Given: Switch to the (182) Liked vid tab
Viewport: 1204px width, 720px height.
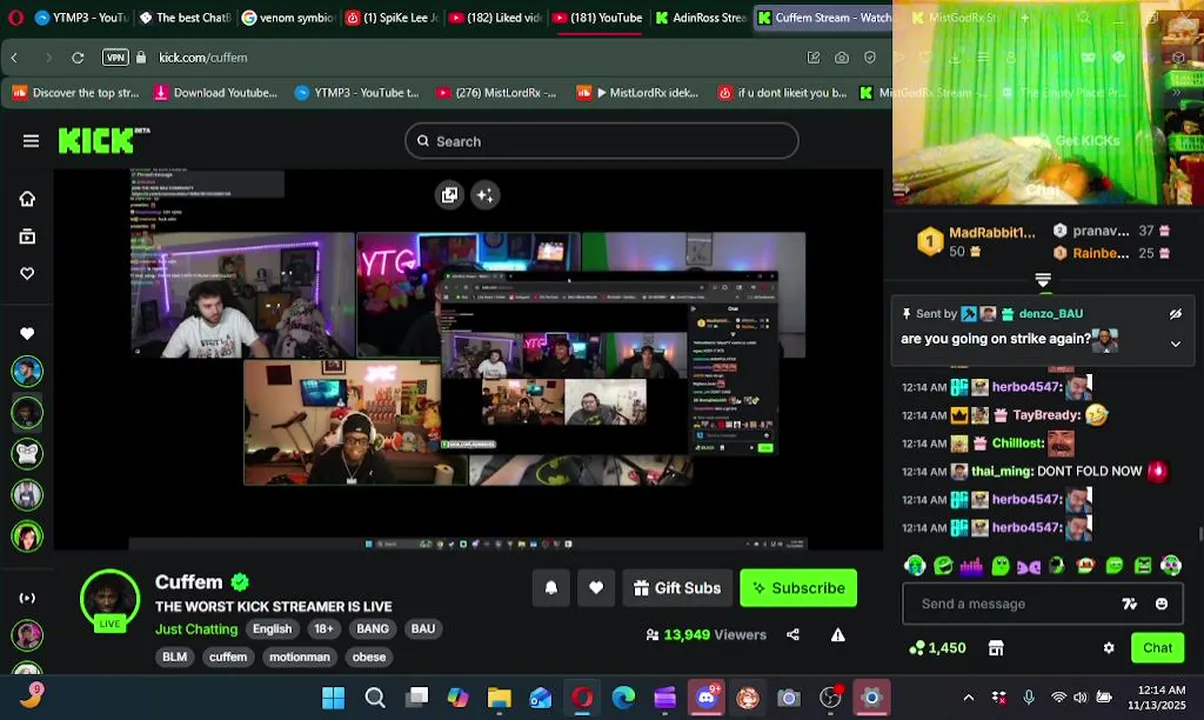Looking at the screenshot, I should 495,17.
